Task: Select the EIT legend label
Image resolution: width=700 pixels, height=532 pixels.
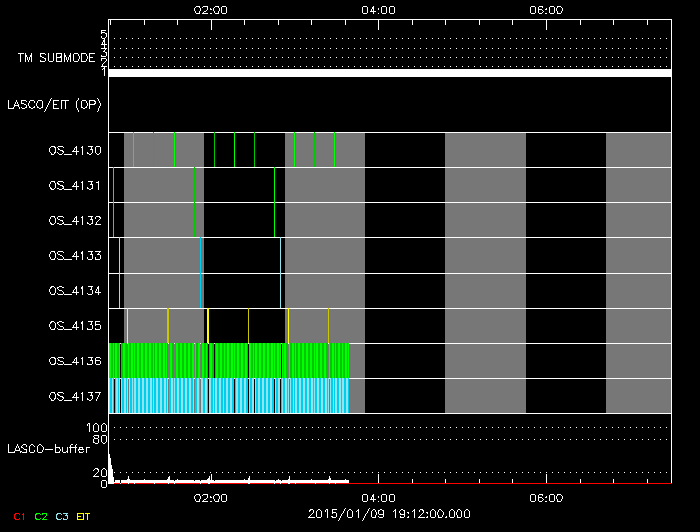Action: (x=84, y=516)
